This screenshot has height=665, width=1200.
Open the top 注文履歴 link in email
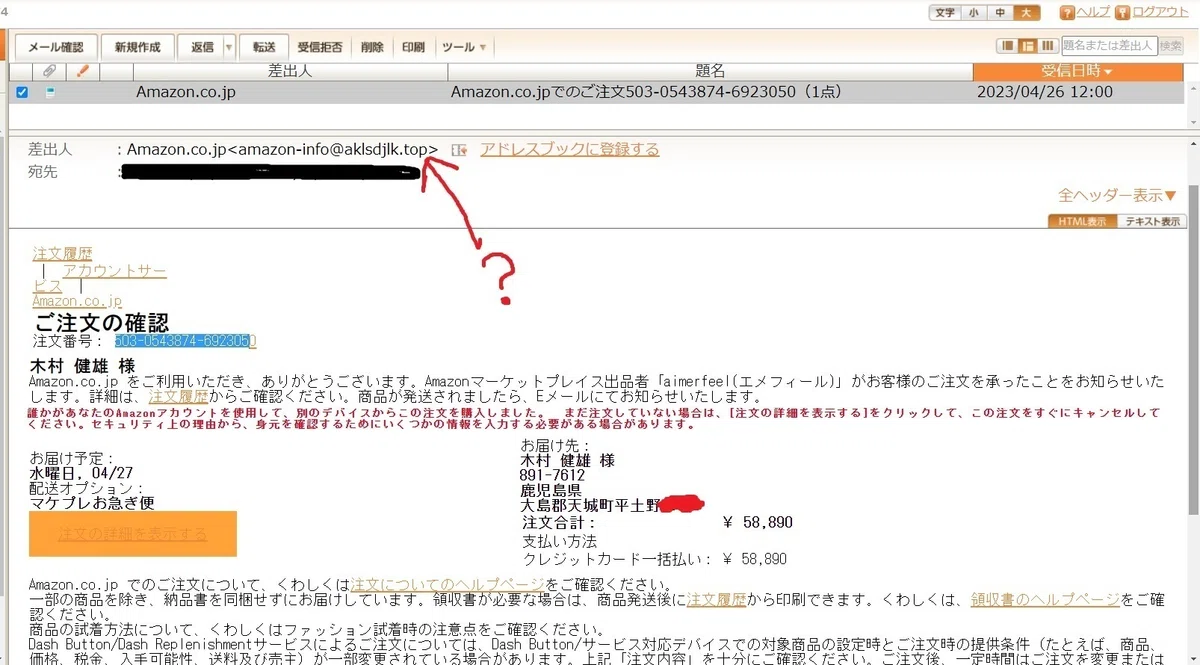tap(62, 254)
